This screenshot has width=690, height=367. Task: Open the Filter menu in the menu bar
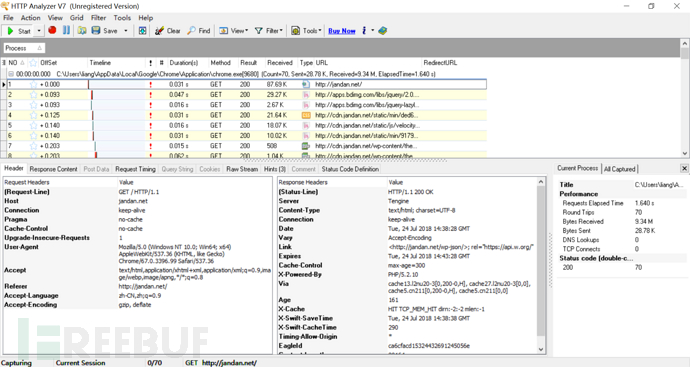[98, 18]
